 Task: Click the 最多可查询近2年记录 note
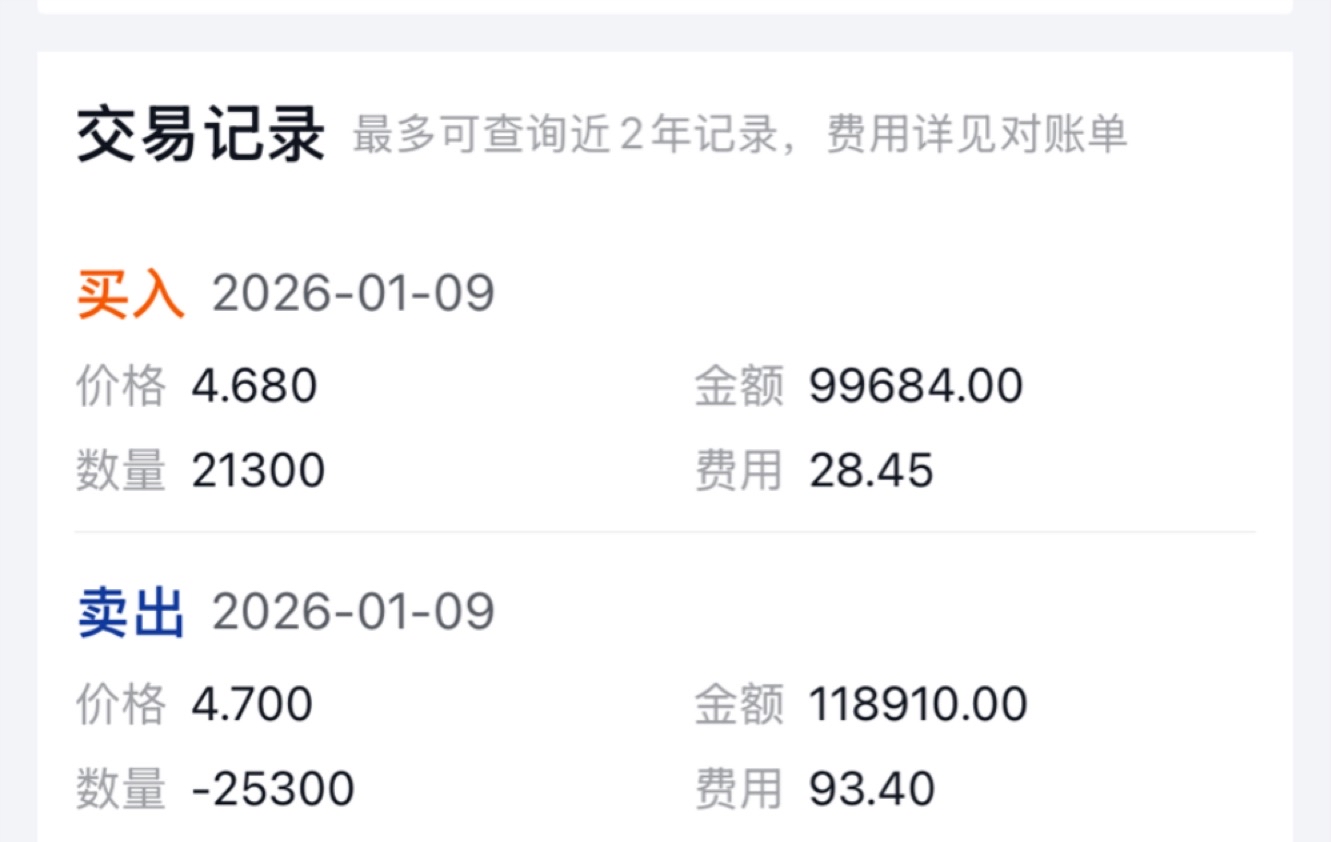(564, 135)
